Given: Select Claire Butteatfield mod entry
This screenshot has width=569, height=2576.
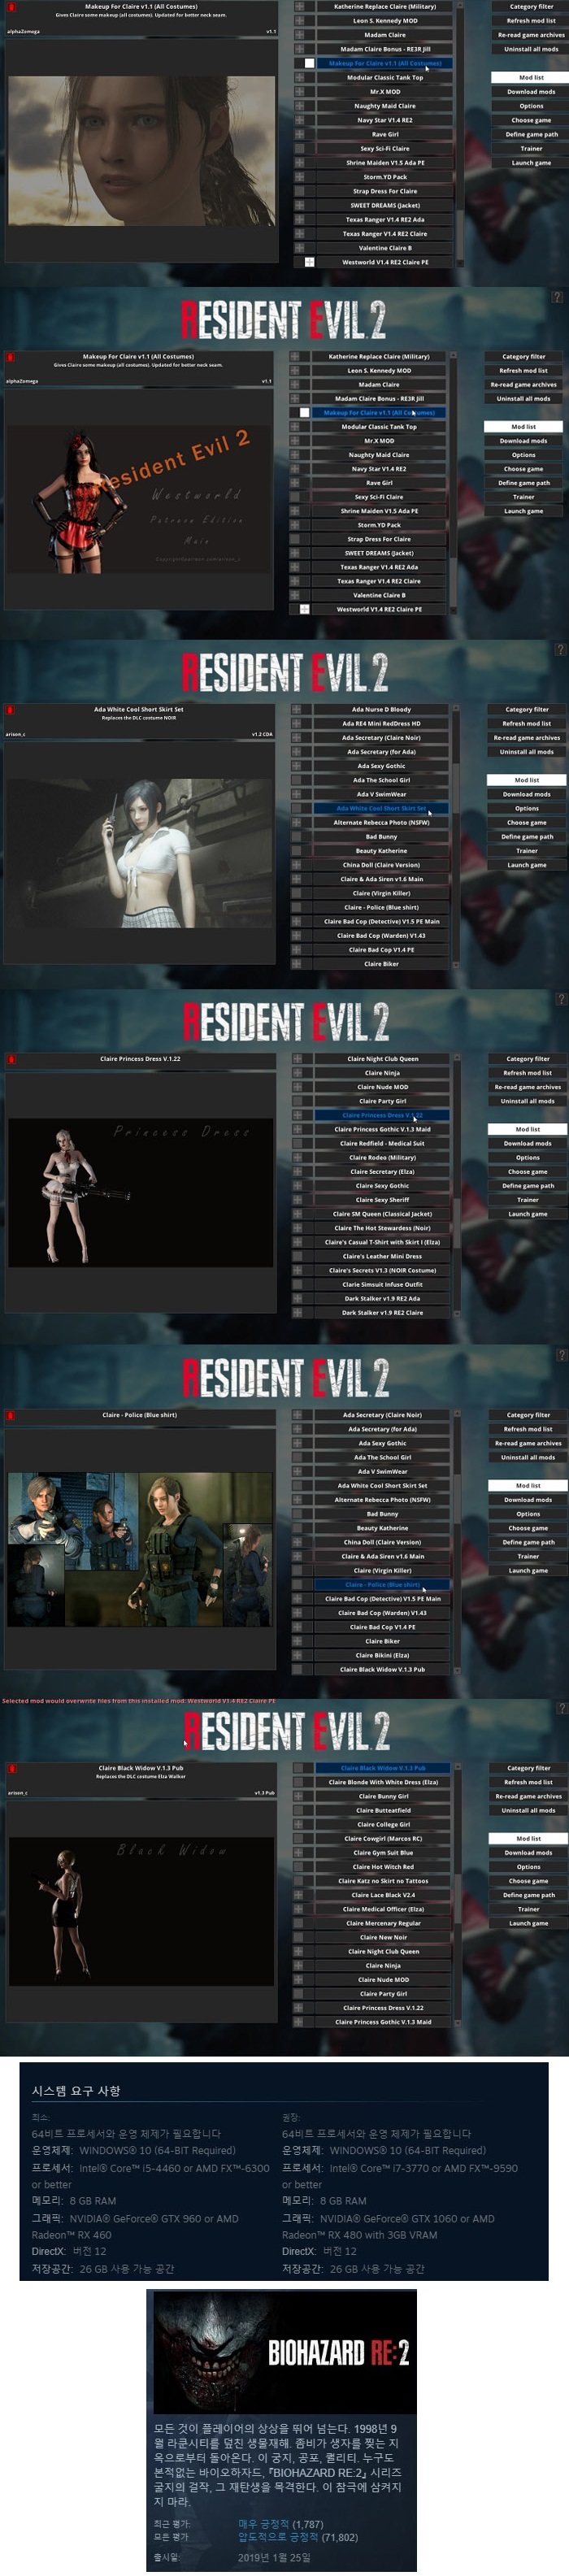Looking at the screenshot, I should coord(383,1810).
